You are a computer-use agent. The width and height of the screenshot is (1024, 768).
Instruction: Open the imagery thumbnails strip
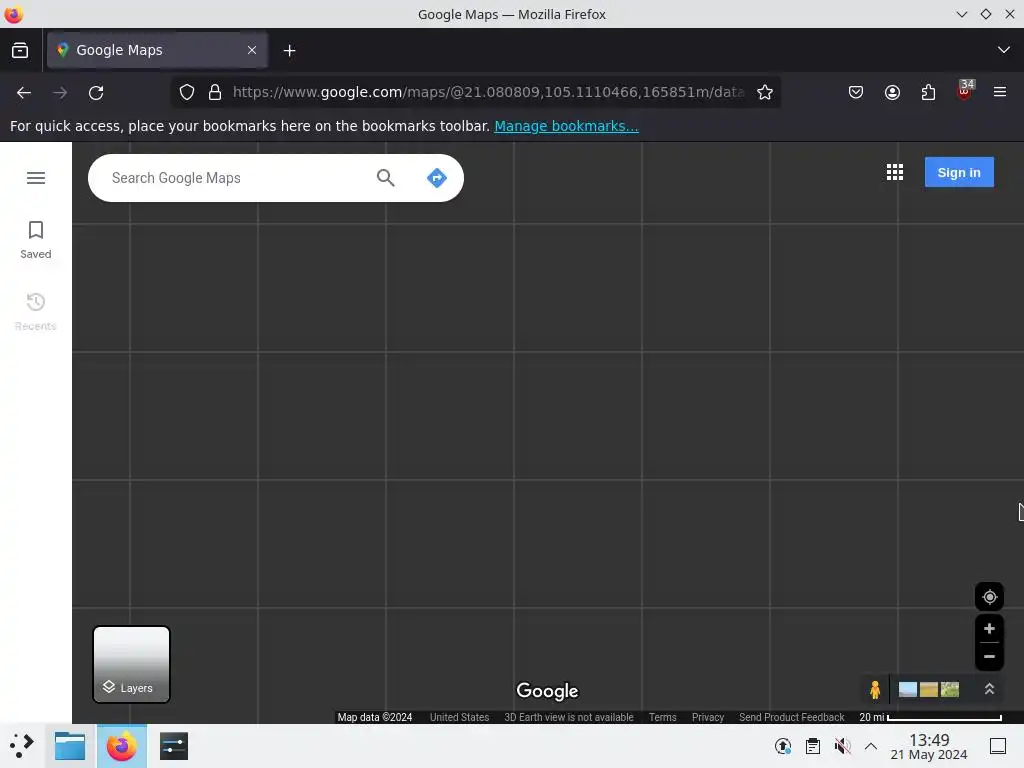(929, 690)
